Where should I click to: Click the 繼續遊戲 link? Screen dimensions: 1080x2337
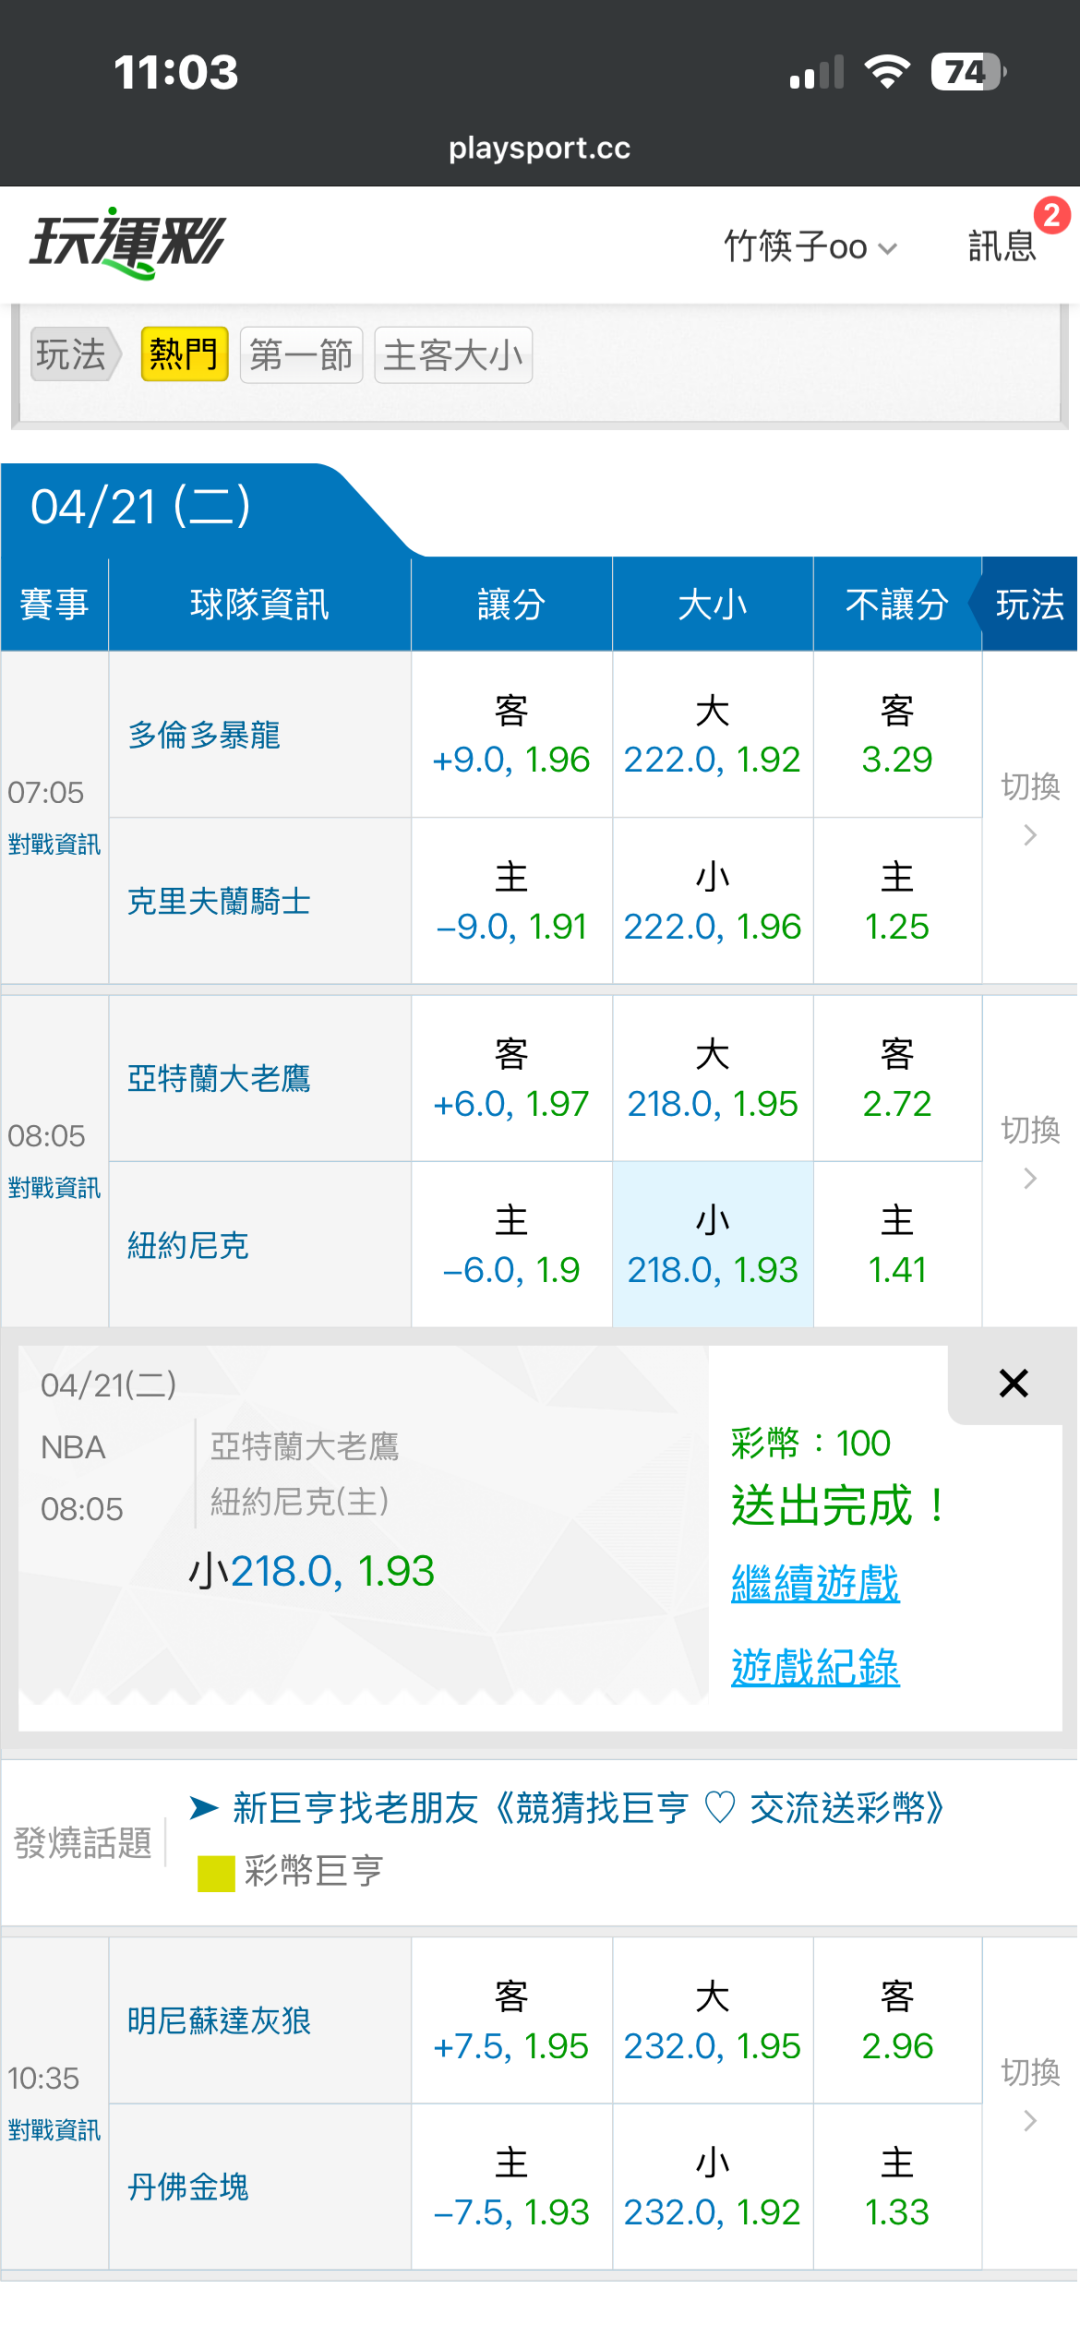click(815, 1583)
